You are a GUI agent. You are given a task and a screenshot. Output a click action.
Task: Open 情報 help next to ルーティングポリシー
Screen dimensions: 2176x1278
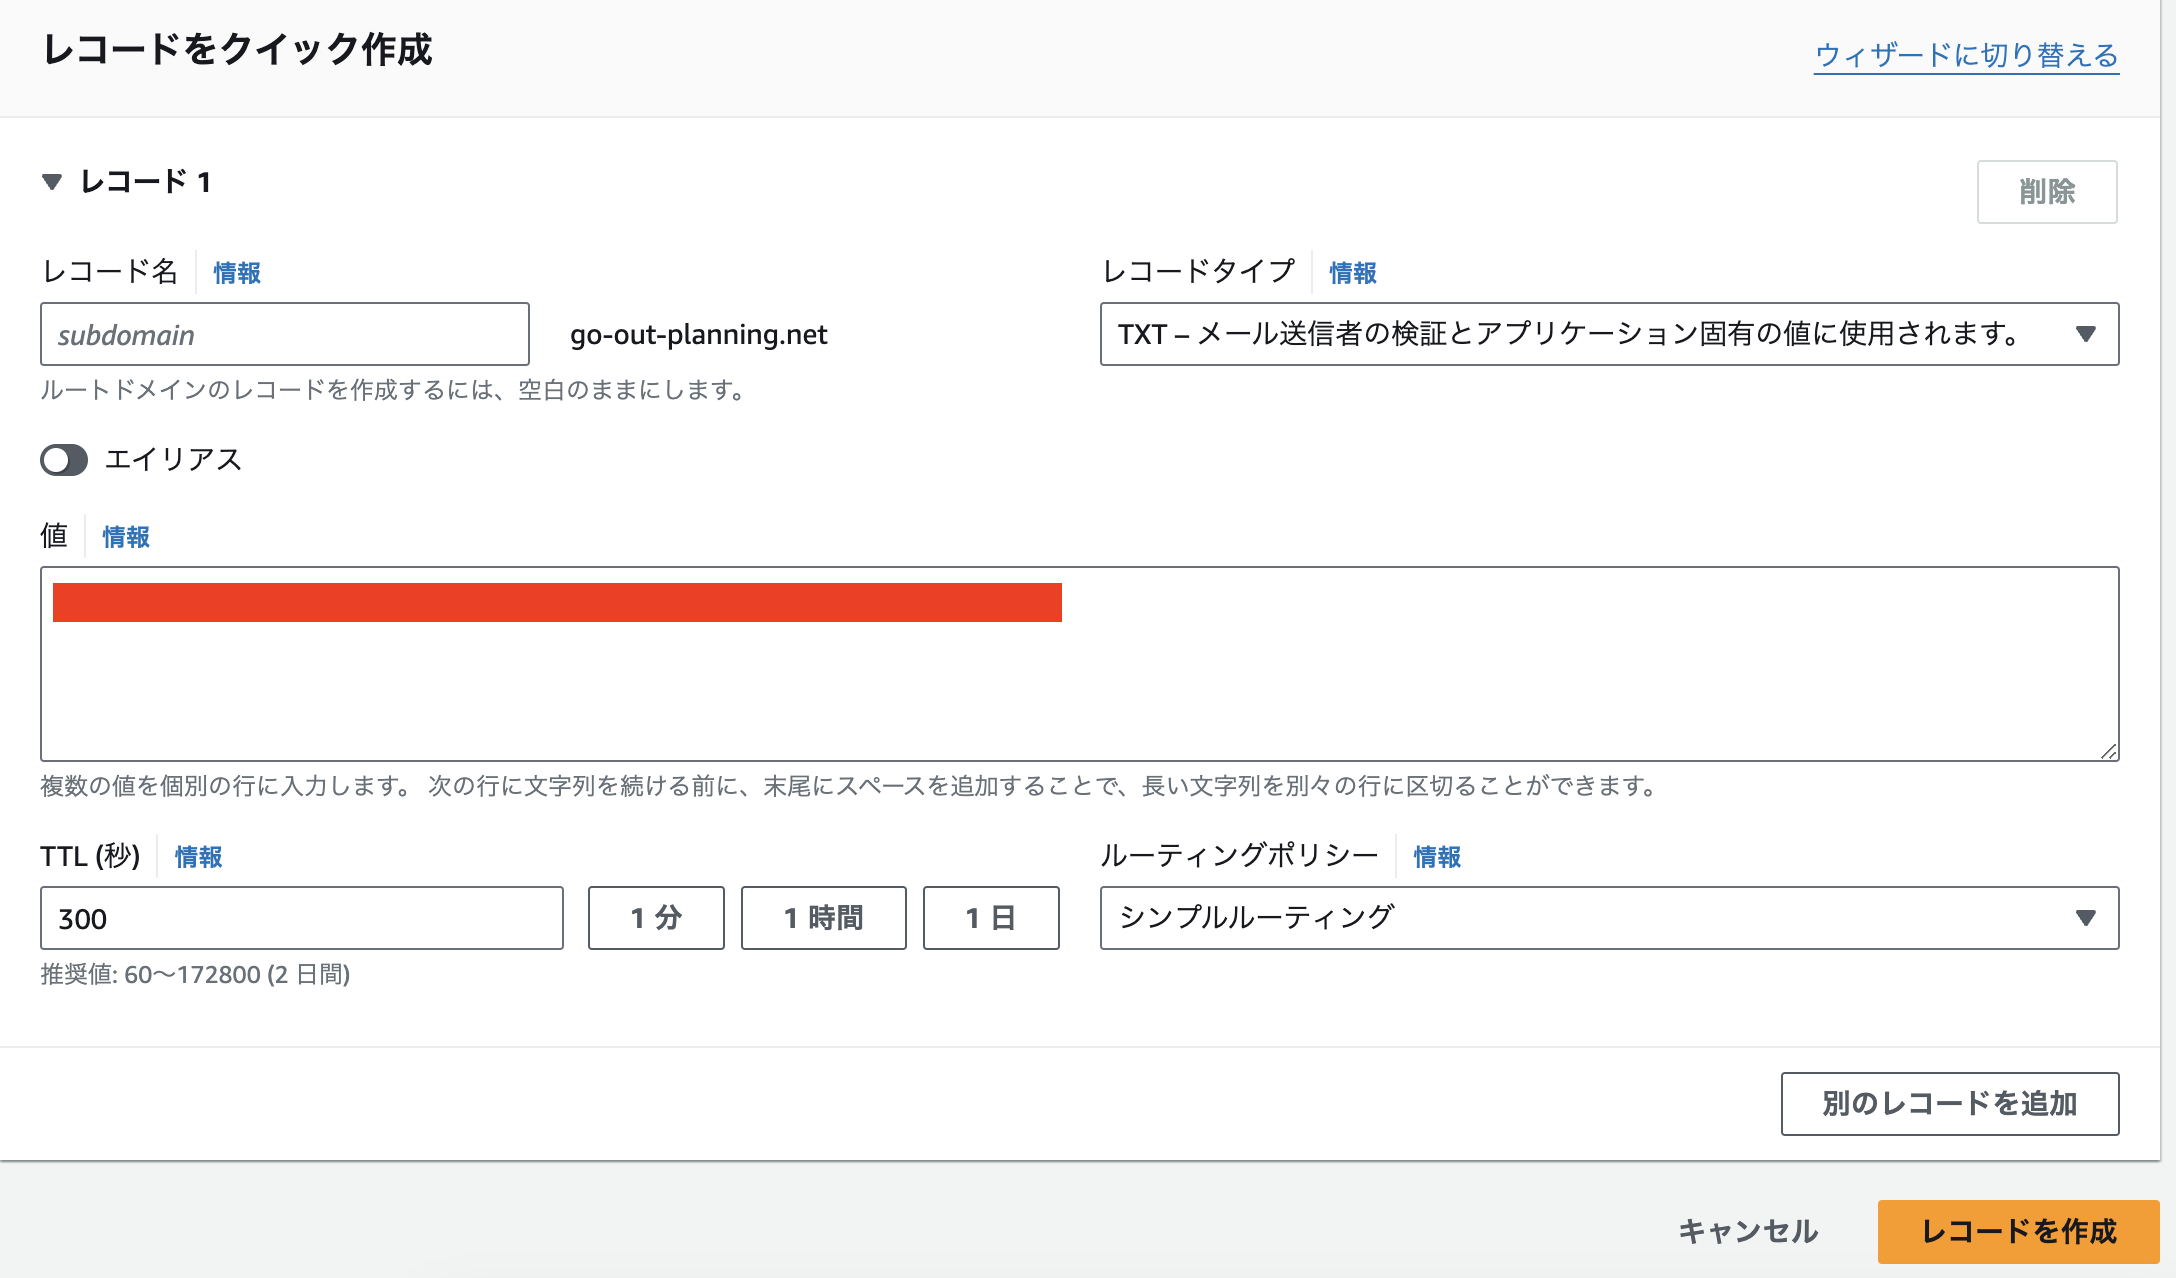[x=1435, y=857]
